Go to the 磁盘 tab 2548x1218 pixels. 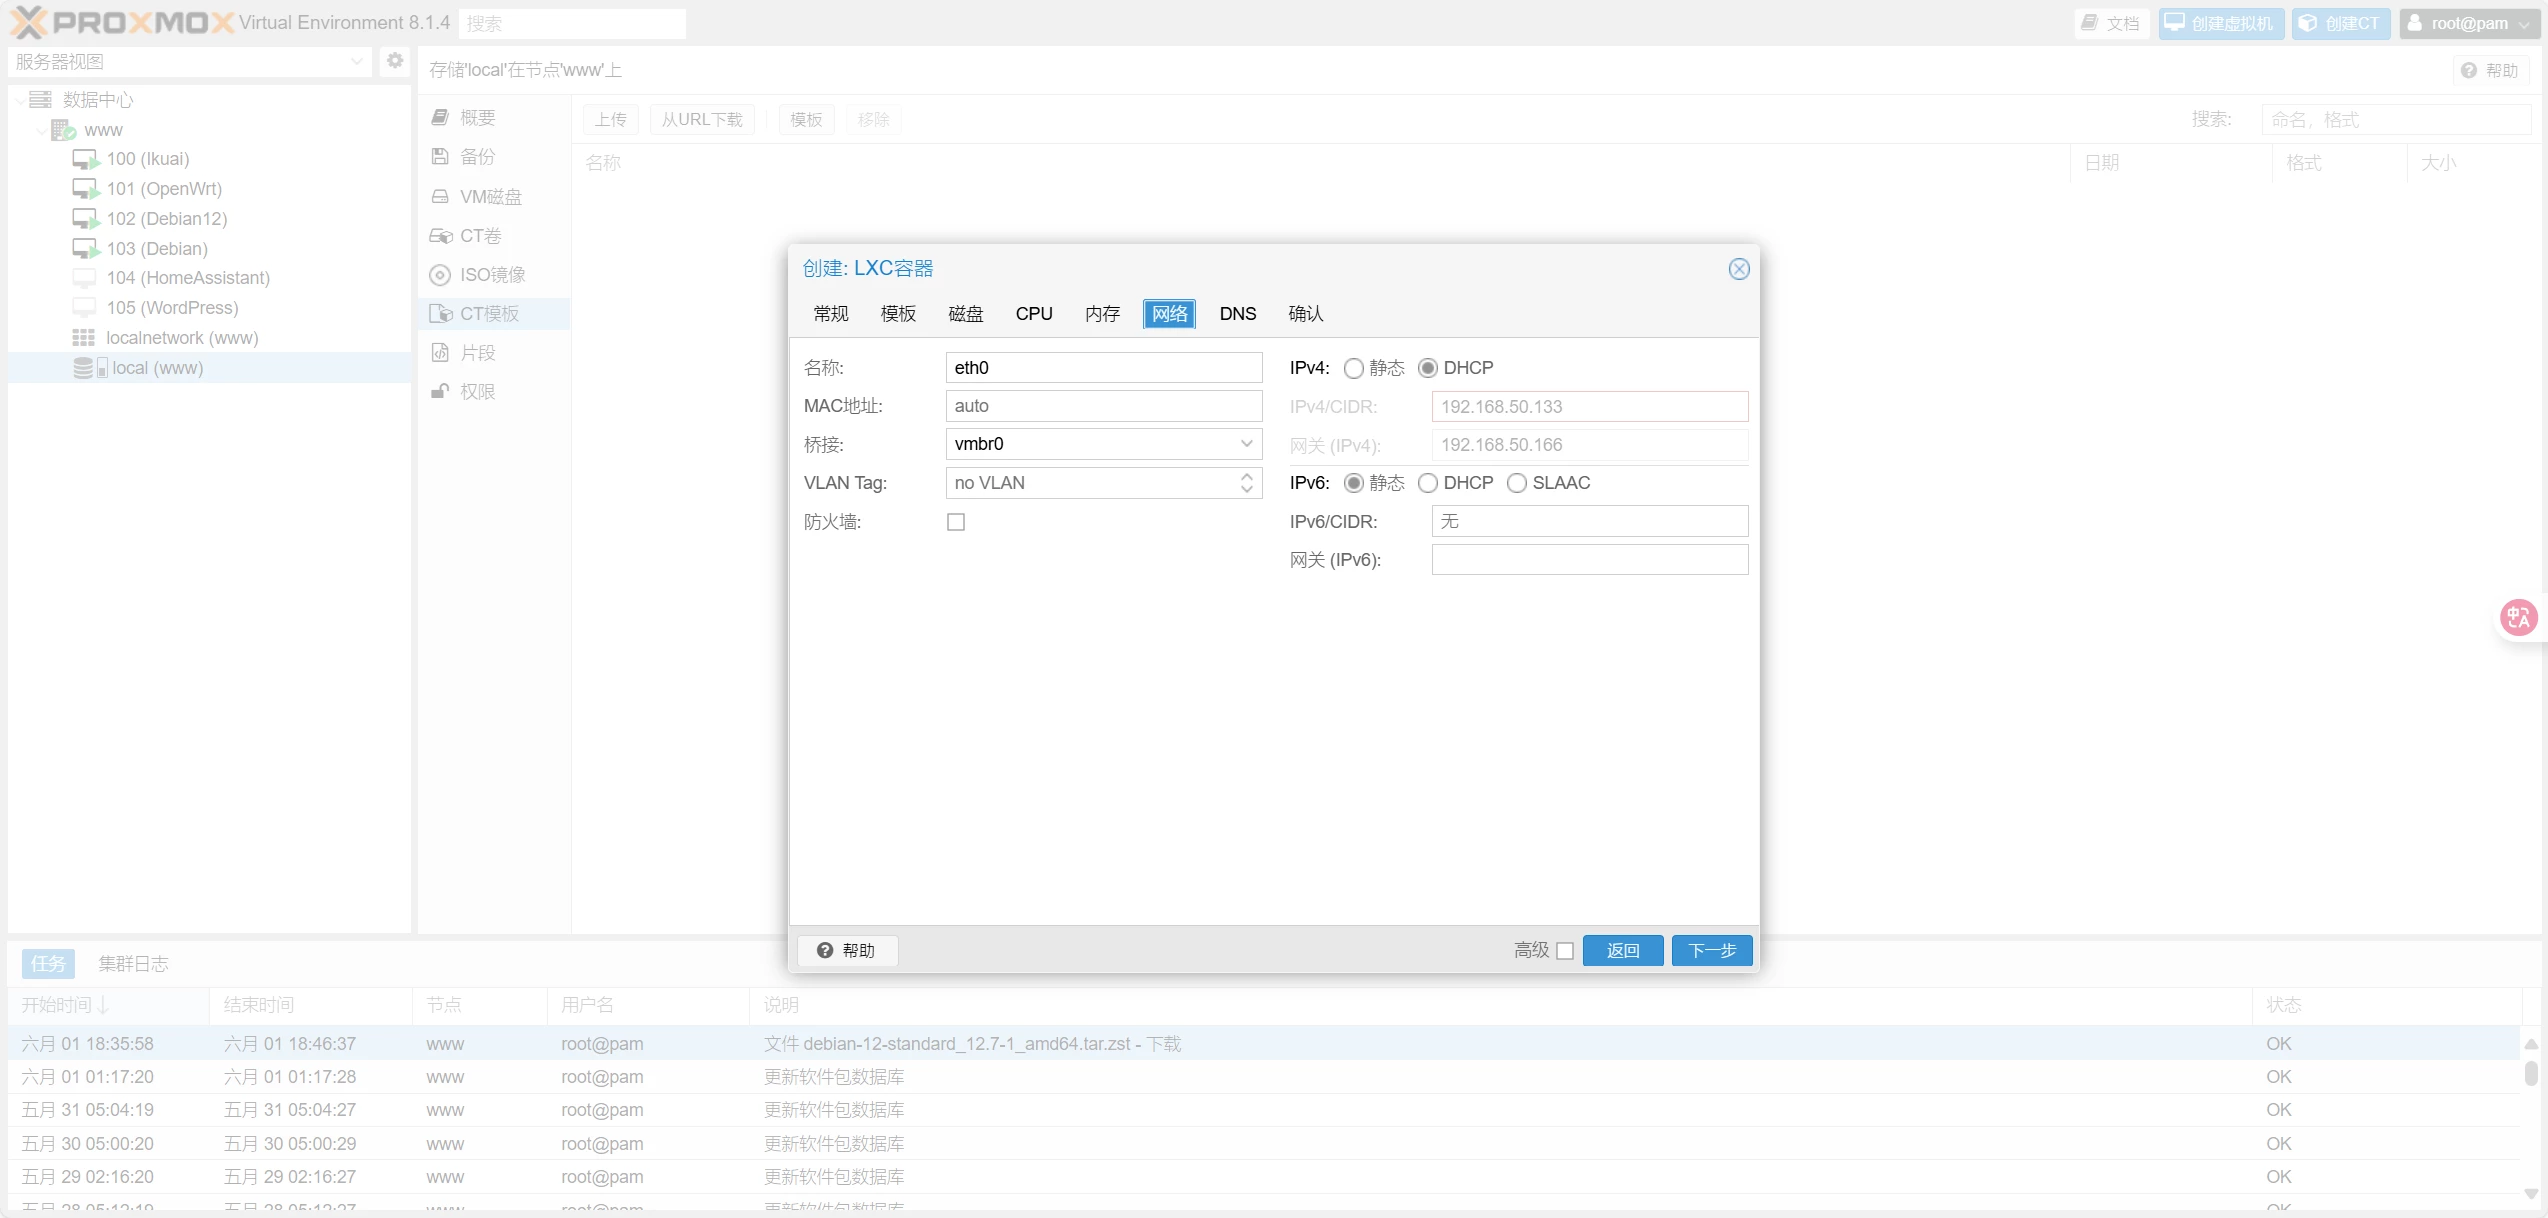965,314
